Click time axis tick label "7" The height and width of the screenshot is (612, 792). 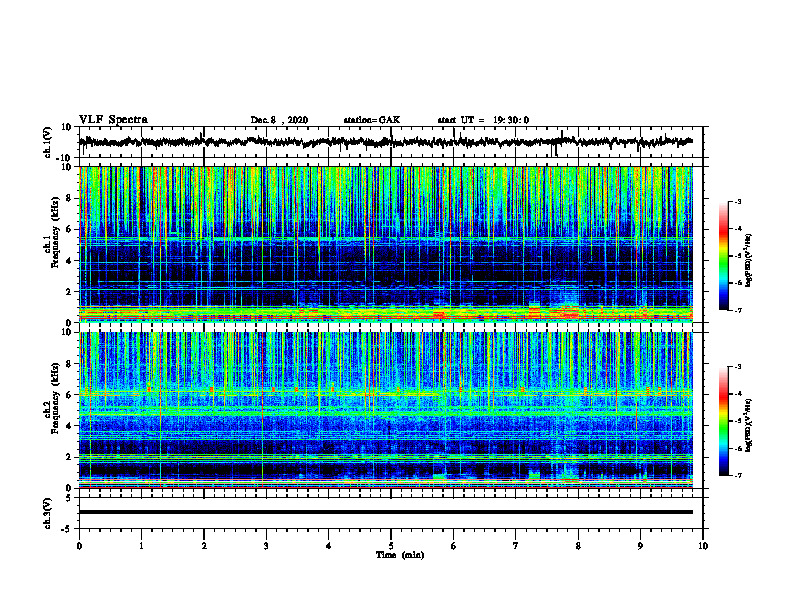click(516, 546)
